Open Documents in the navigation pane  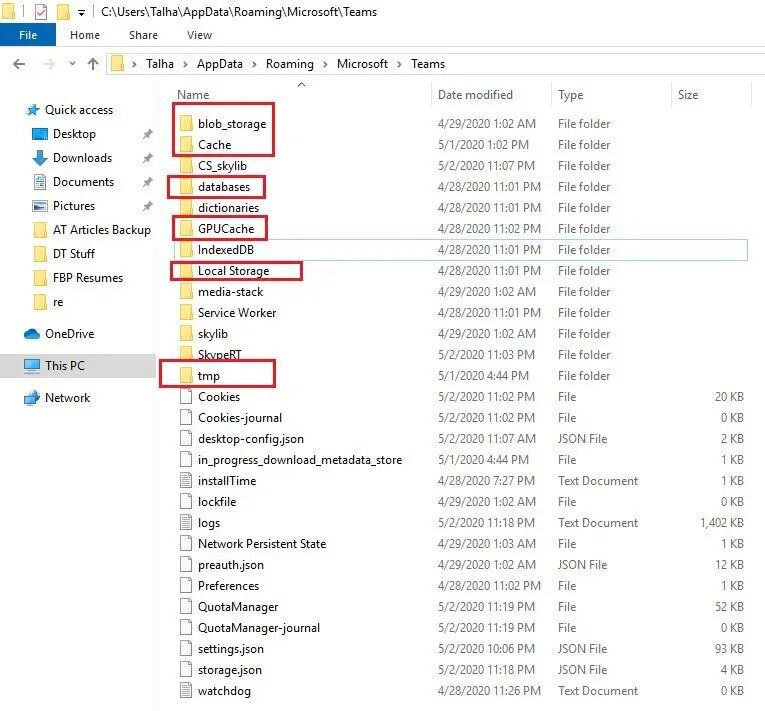coord(83,182)
